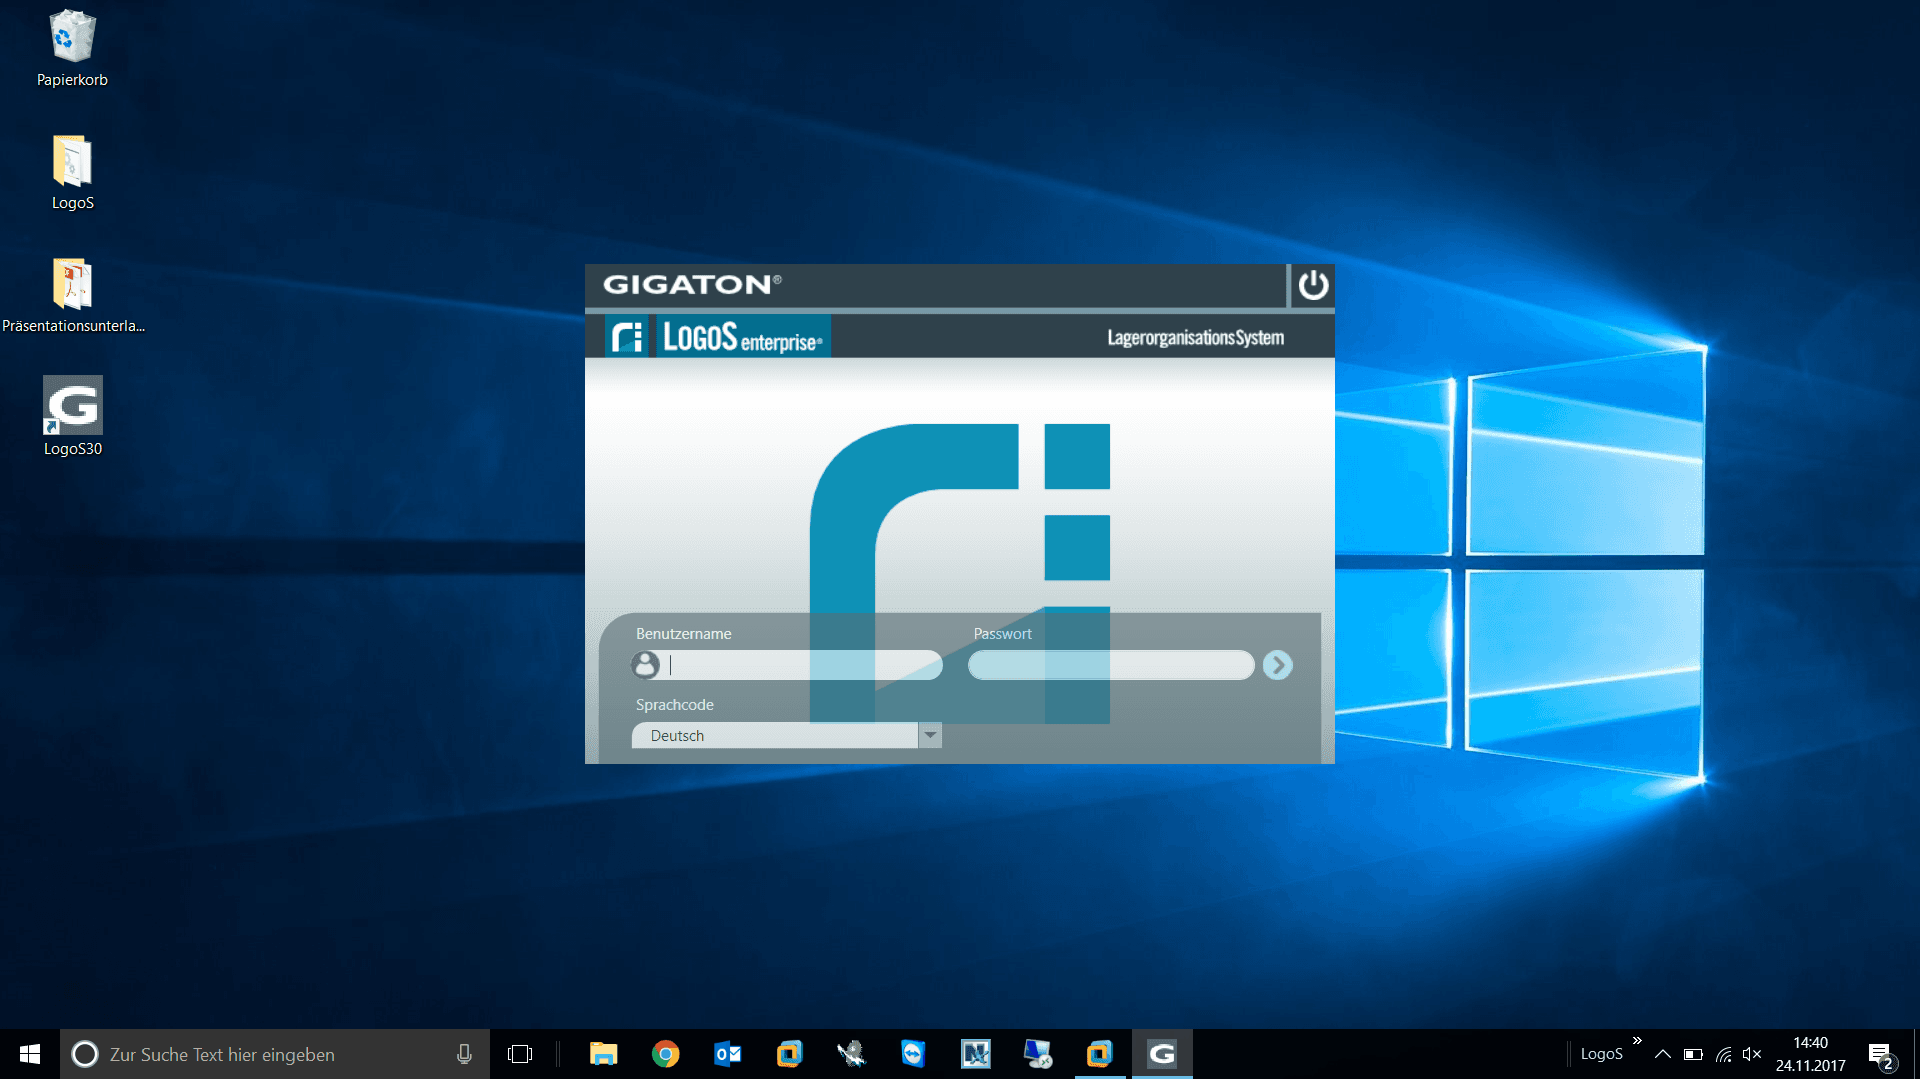The image size is (1920, 1080).
Task: Click the "Zur Suche Text hier eingeben" search box
Action: click(275, 1054)
